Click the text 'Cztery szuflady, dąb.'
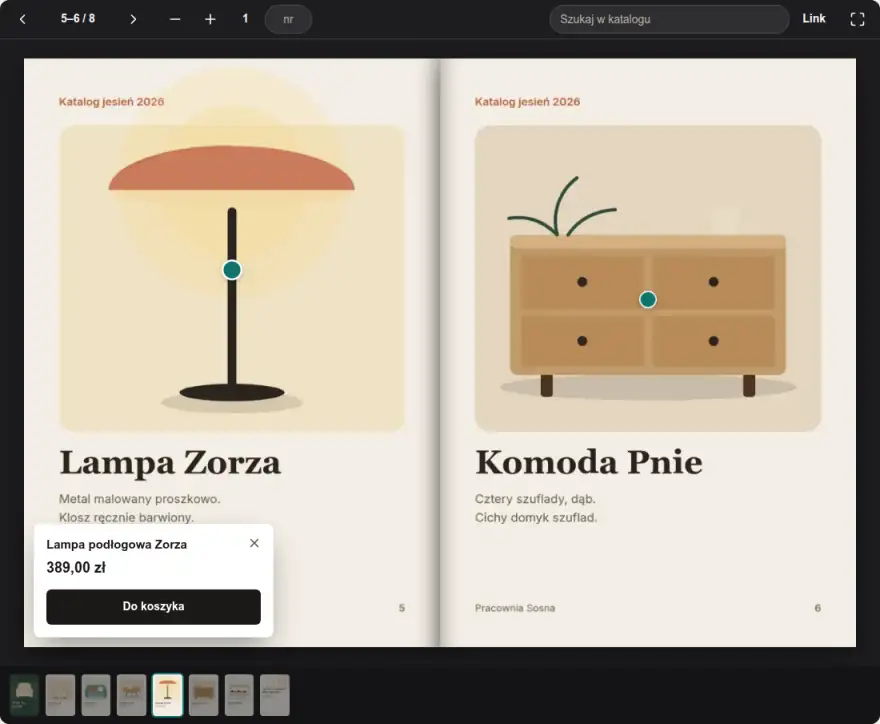The width and height of the screenshot is (880, 724). (x=535, y=499)
